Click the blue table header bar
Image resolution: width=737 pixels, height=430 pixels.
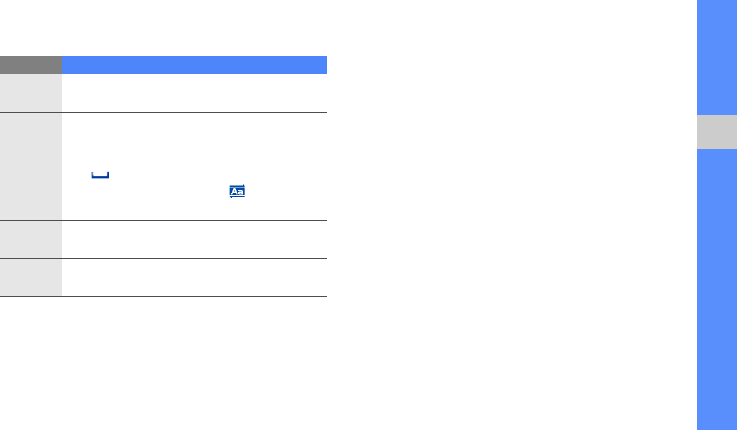coord(194,65)
